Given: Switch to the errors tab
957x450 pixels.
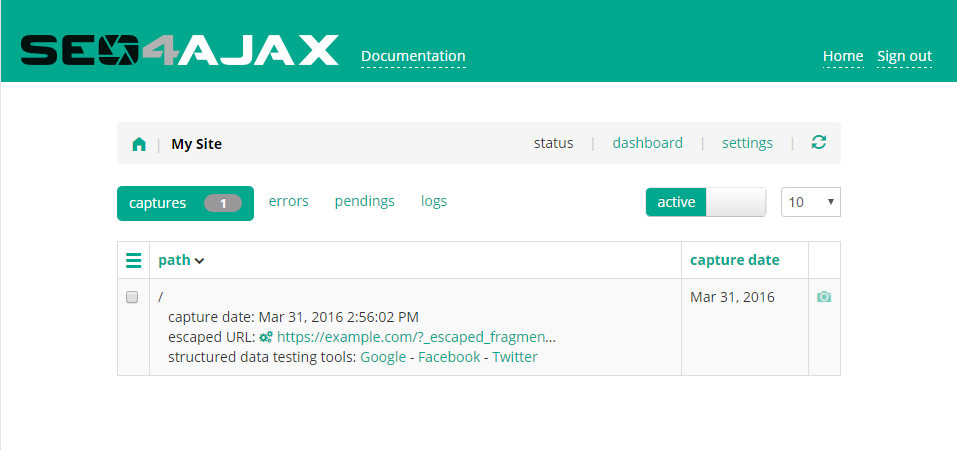Looking at the screenshot, I should tap(289, 201).
